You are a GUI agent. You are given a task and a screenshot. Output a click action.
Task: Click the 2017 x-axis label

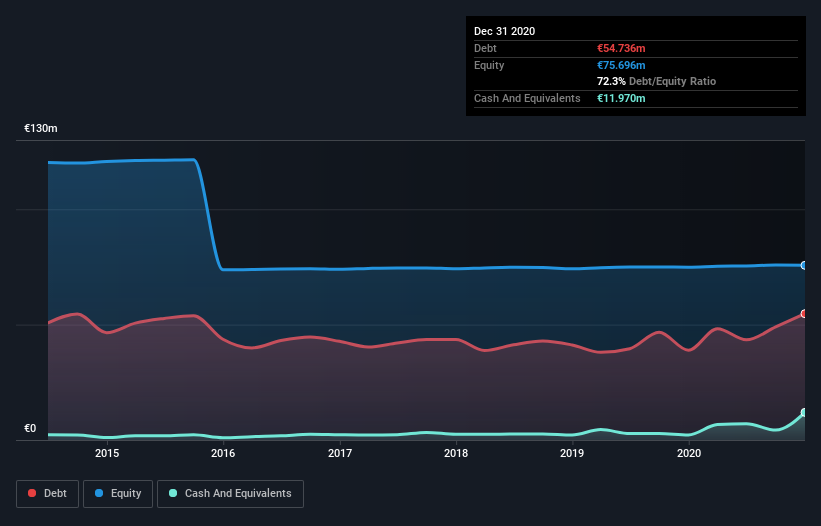tap(340, 453)
